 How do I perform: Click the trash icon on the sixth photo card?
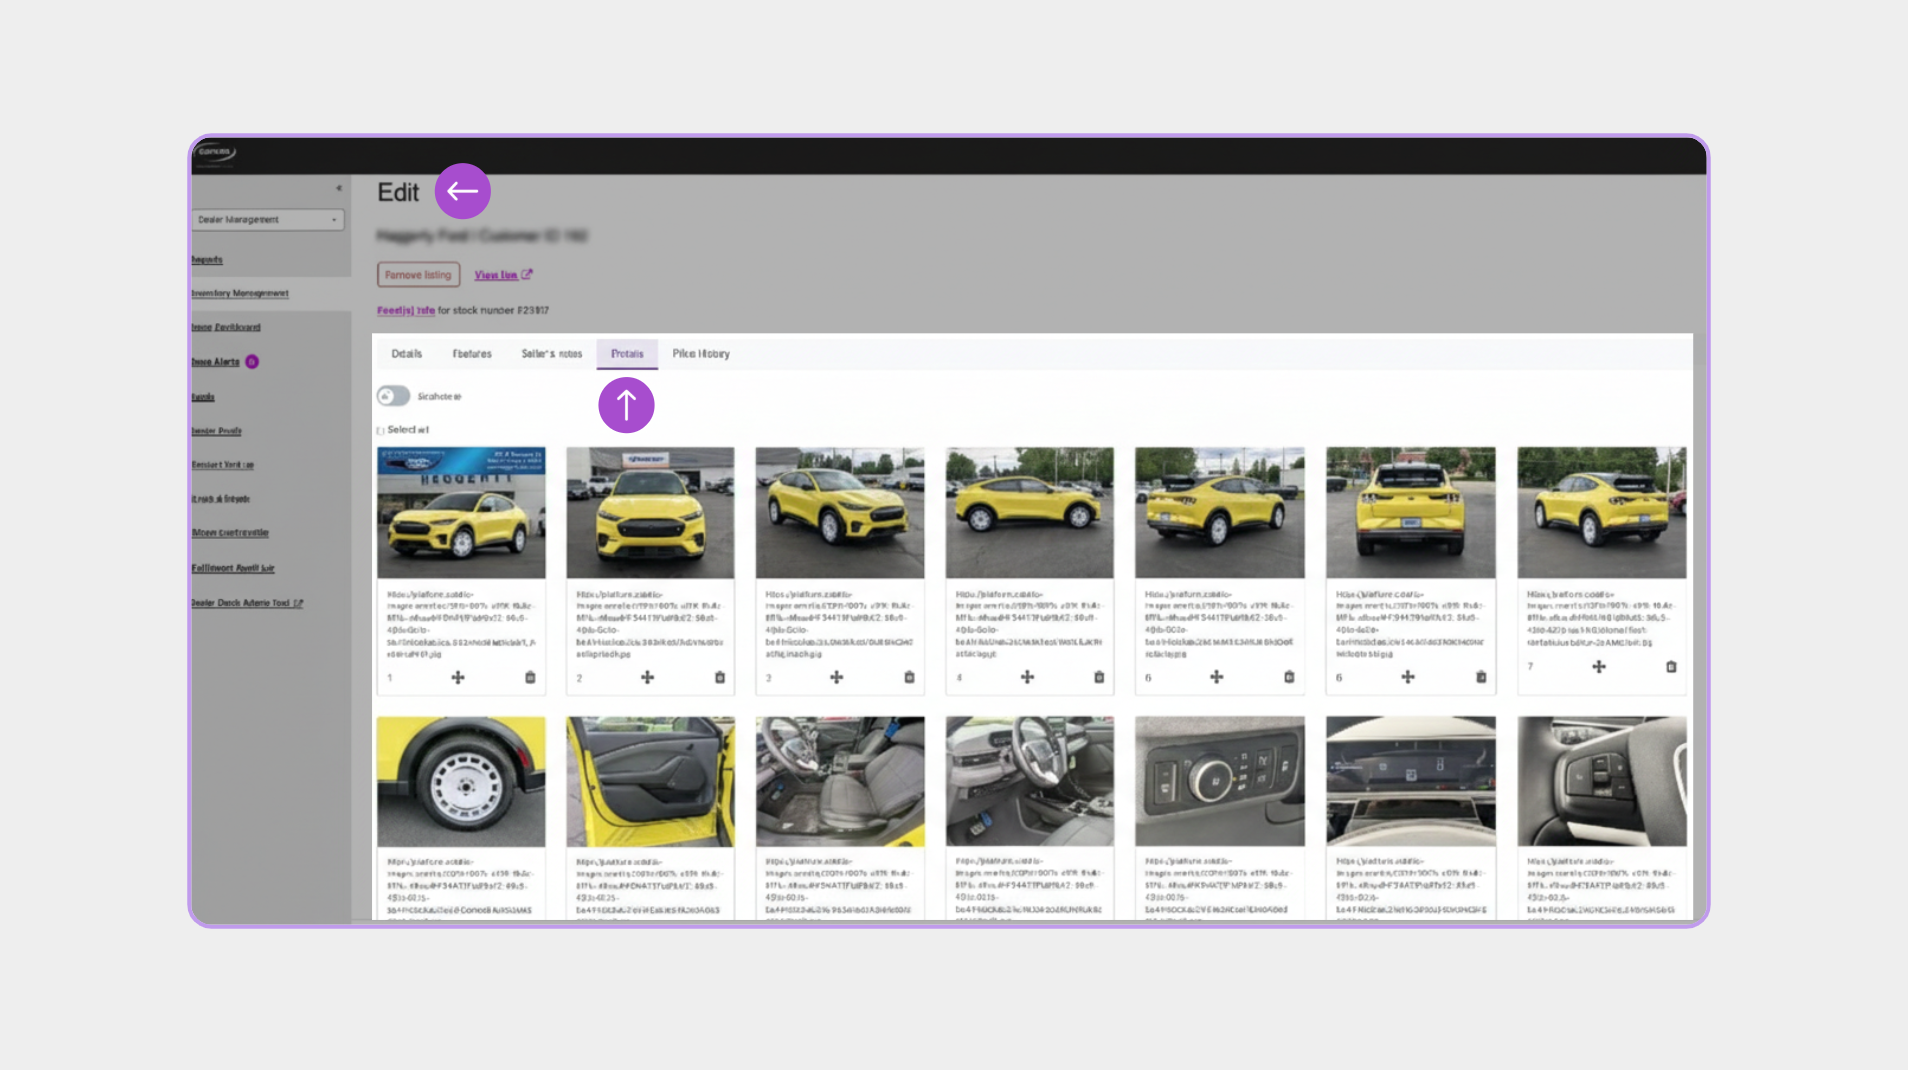coord(1481,678)
